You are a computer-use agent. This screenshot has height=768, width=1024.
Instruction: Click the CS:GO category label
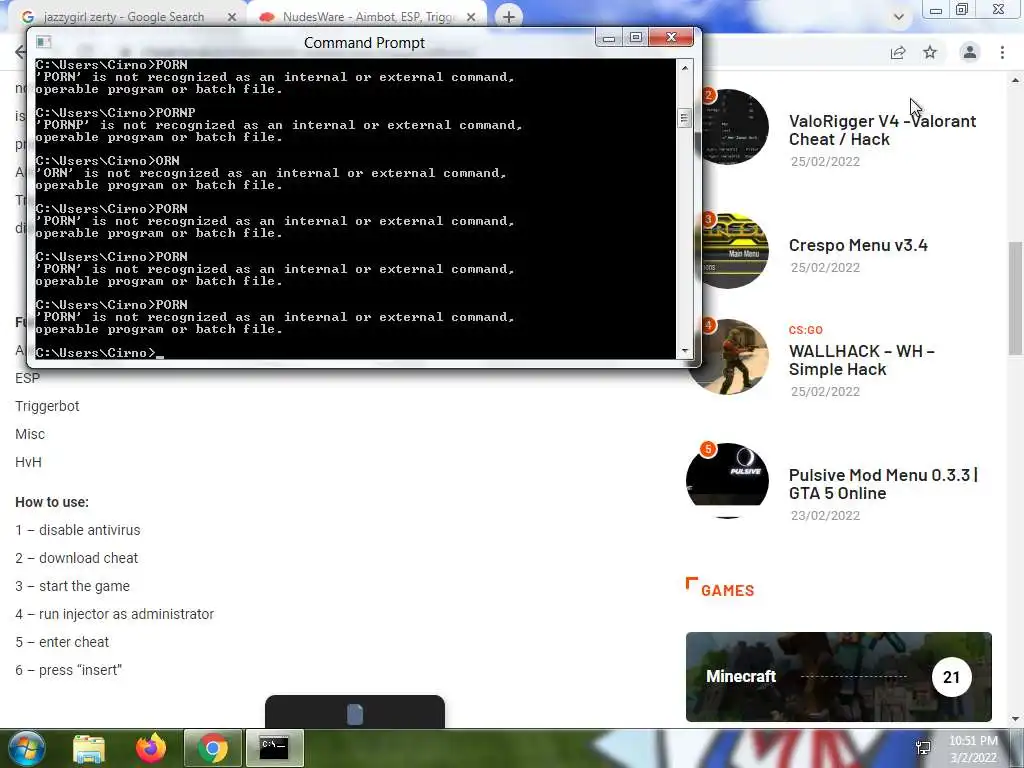coord(805,330)
